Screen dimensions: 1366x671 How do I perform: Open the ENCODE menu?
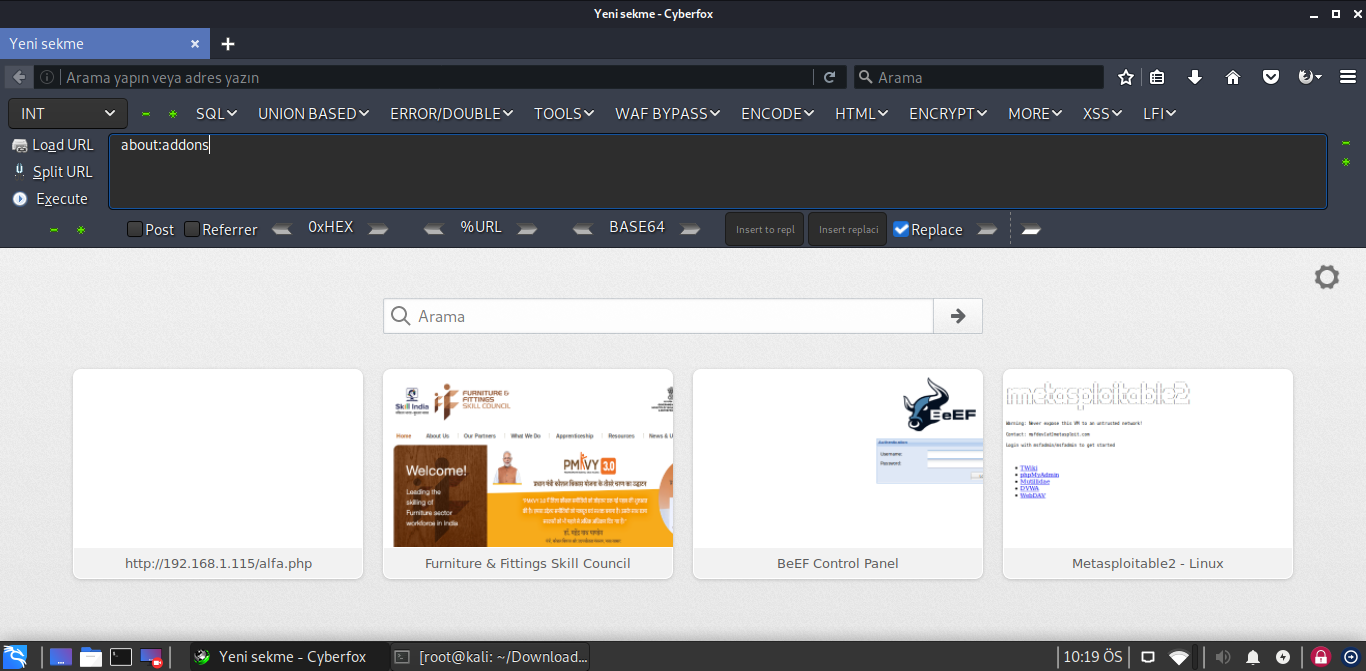(x=777, y=114)
